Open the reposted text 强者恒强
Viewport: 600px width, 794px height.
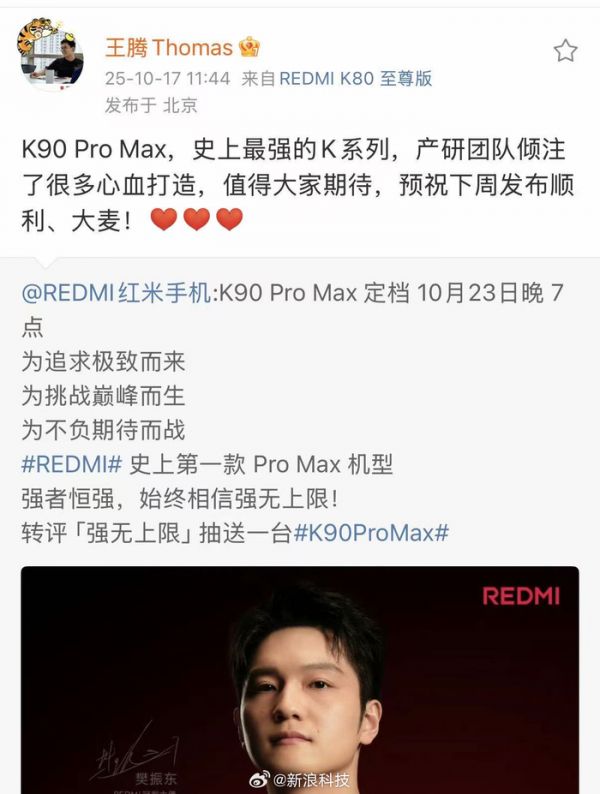click(x=179, y=498)
